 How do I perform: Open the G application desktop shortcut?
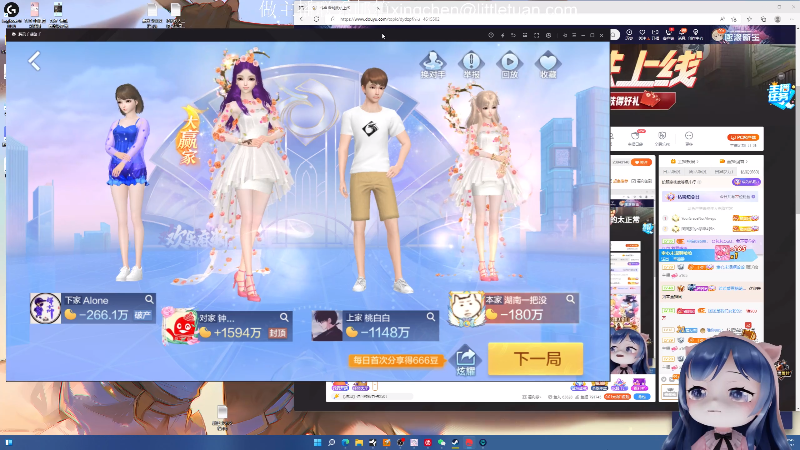(x=11, y=13)
